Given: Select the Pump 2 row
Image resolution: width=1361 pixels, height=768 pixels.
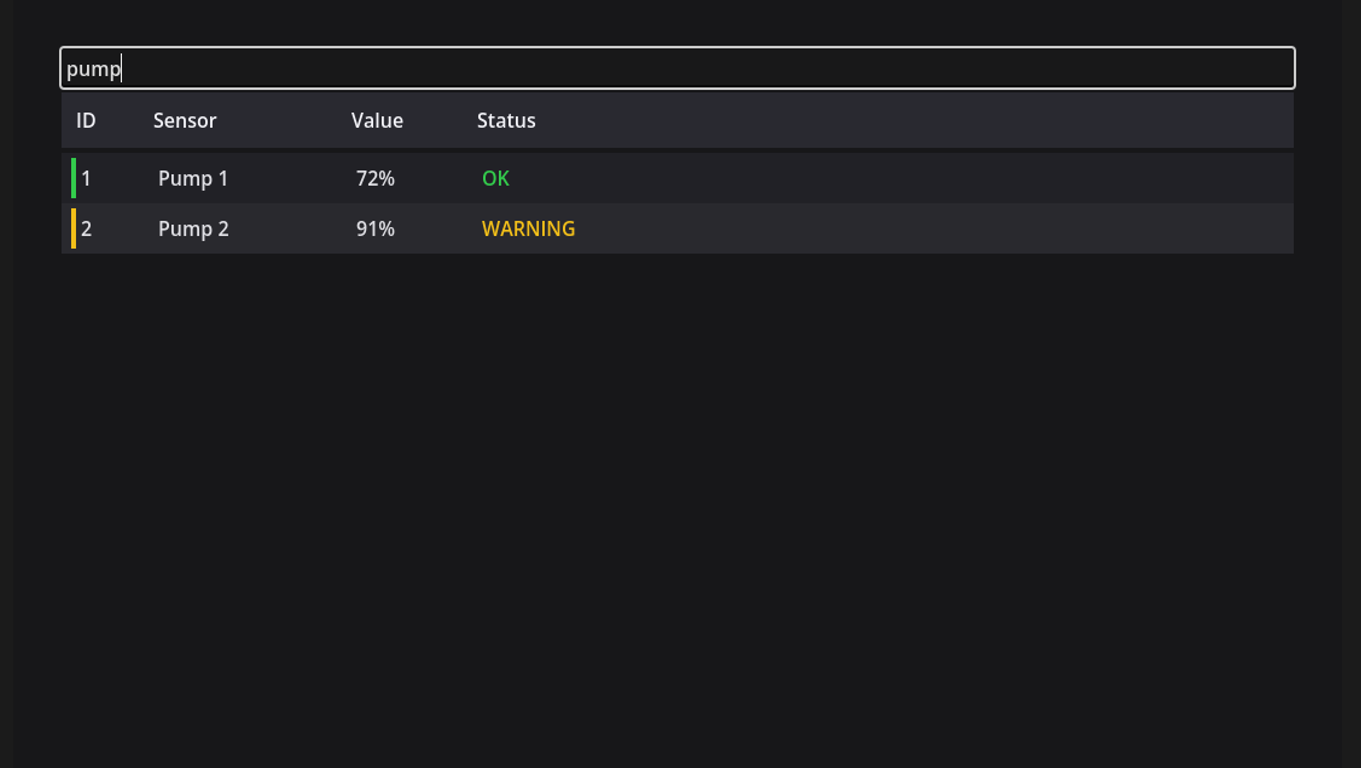Looking at the screenshot, I should [x=677, y=228].
